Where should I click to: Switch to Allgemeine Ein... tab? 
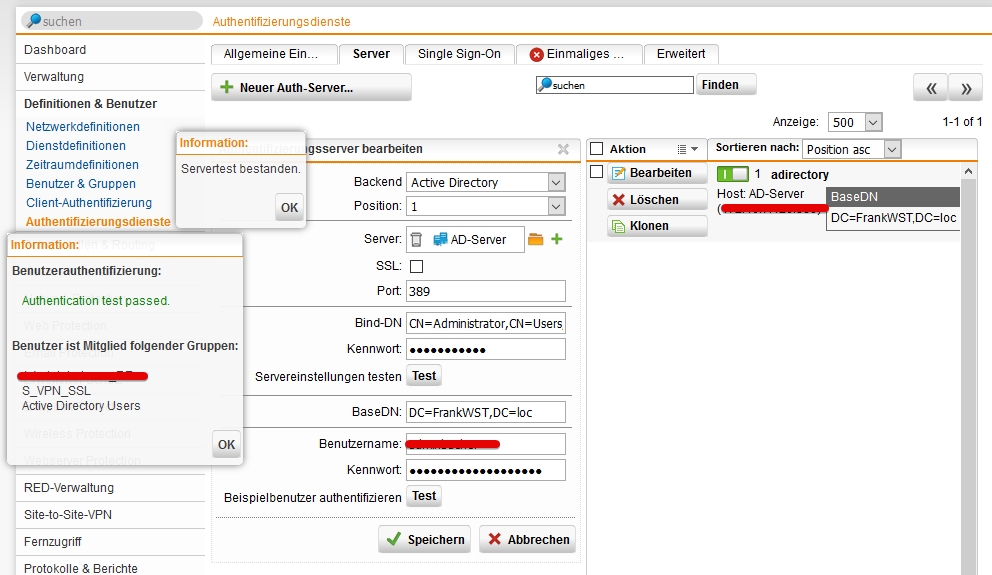(x=274, y=54)
